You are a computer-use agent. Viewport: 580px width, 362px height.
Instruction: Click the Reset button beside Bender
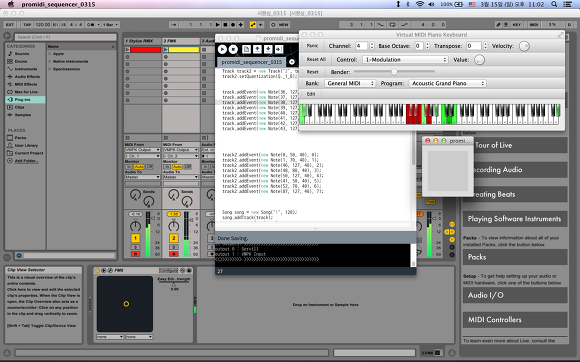[x=312, y=72]
